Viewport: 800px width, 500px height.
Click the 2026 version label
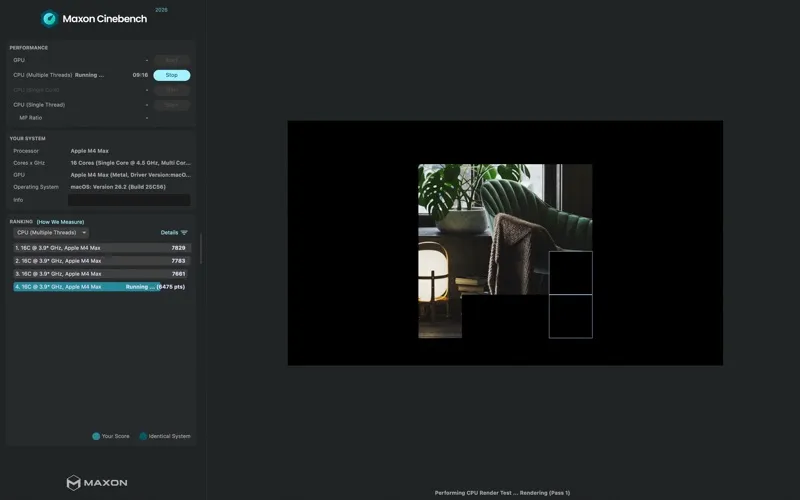[x=161, y=10]
